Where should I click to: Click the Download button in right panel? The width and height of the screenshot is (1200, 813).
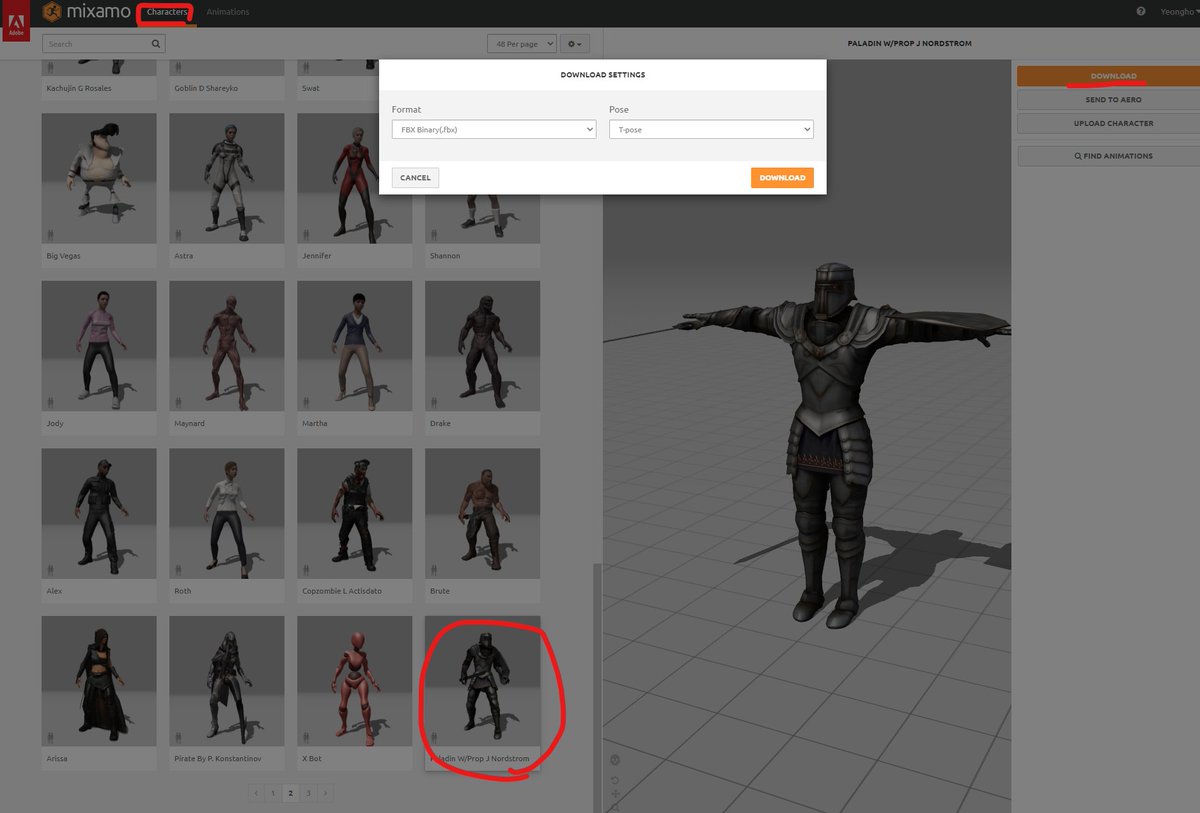click(x=1108, y=76)
